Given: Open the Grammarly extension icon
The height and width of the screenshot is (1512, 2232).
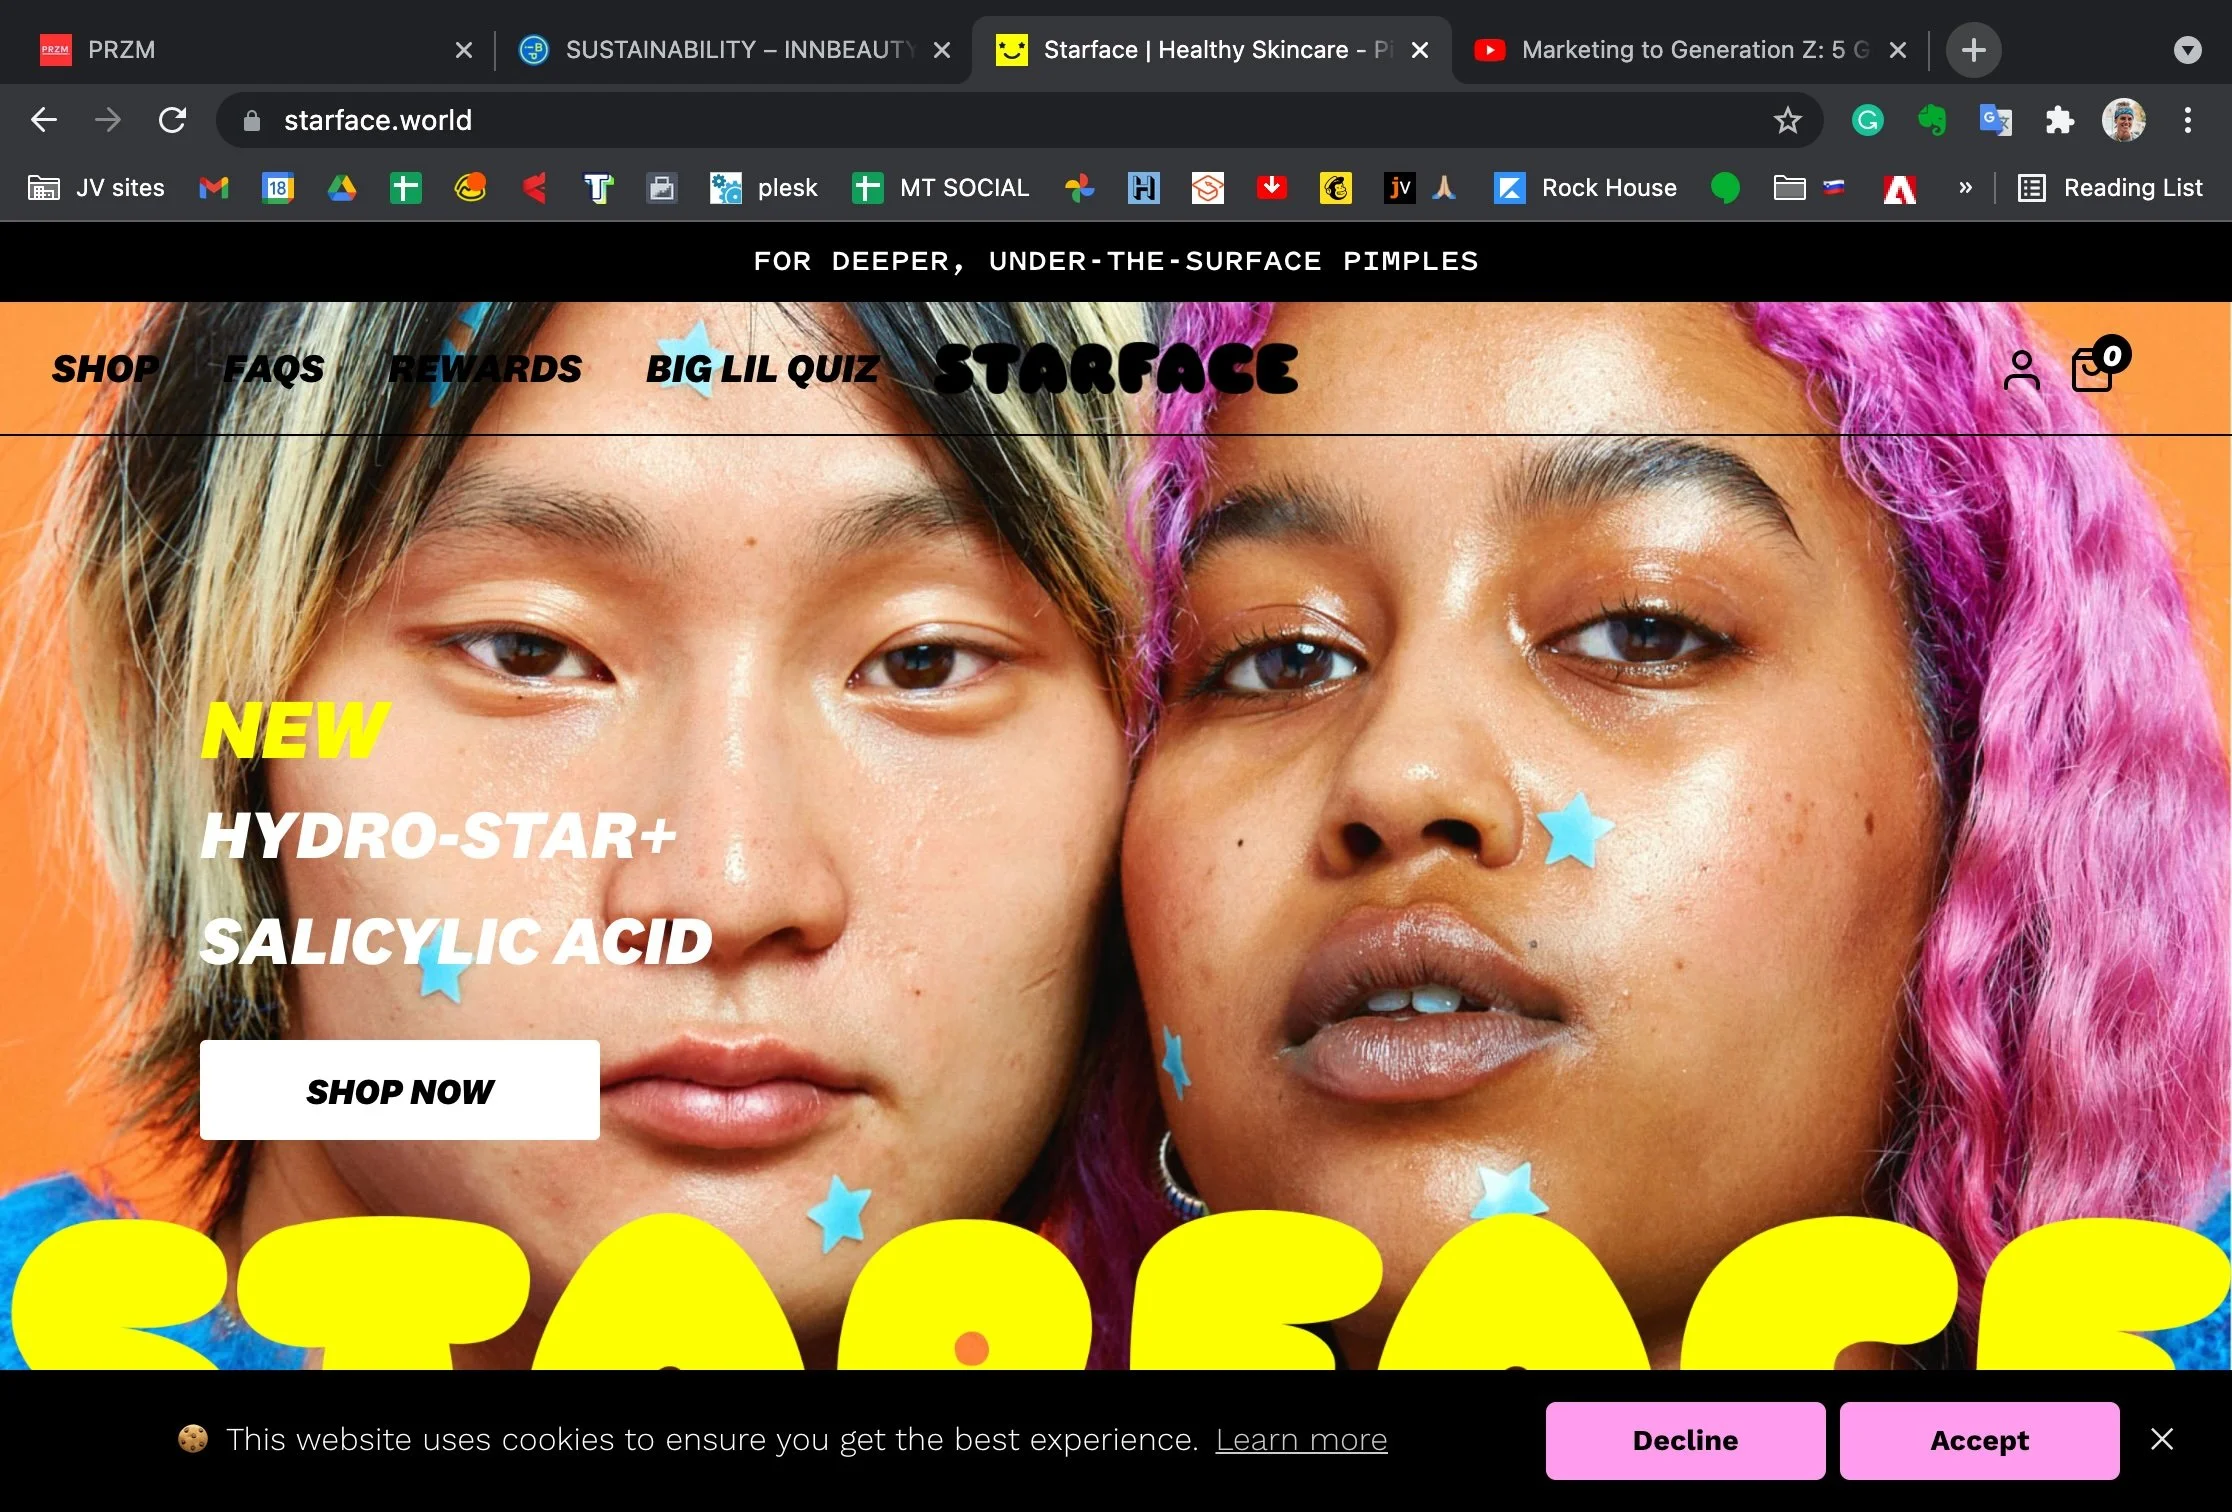Looking at the screenshot, I should click(1867, 121).
